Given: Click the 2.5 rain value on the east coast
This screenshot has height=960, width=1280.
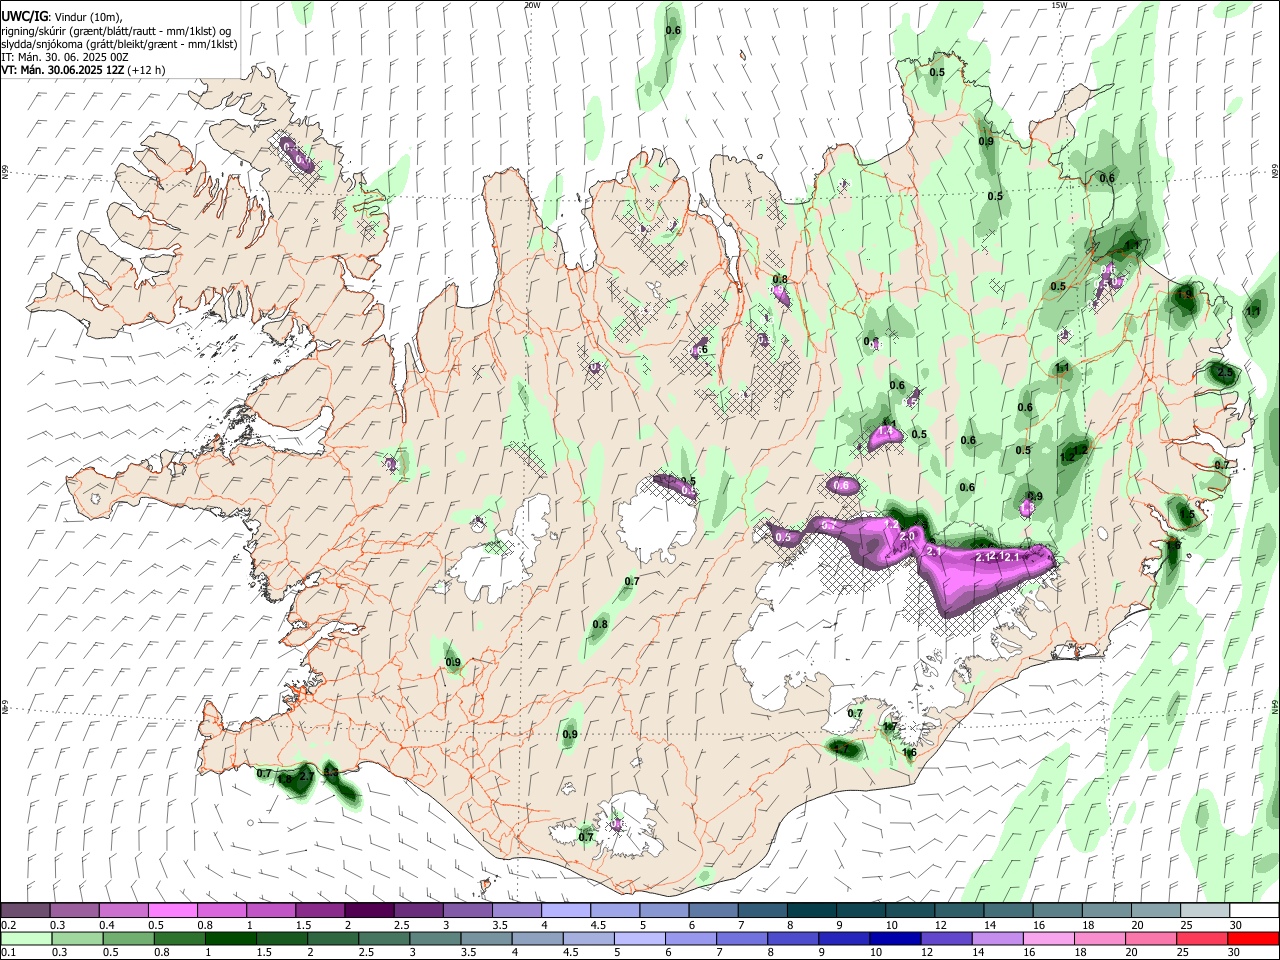Looking at the screenshot, I should (1226, 372).
